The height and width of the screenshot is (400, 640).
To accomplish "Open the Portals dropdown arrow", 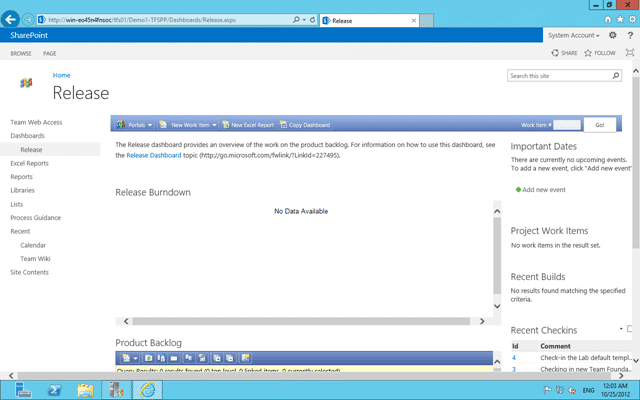I will click(150, 125).
